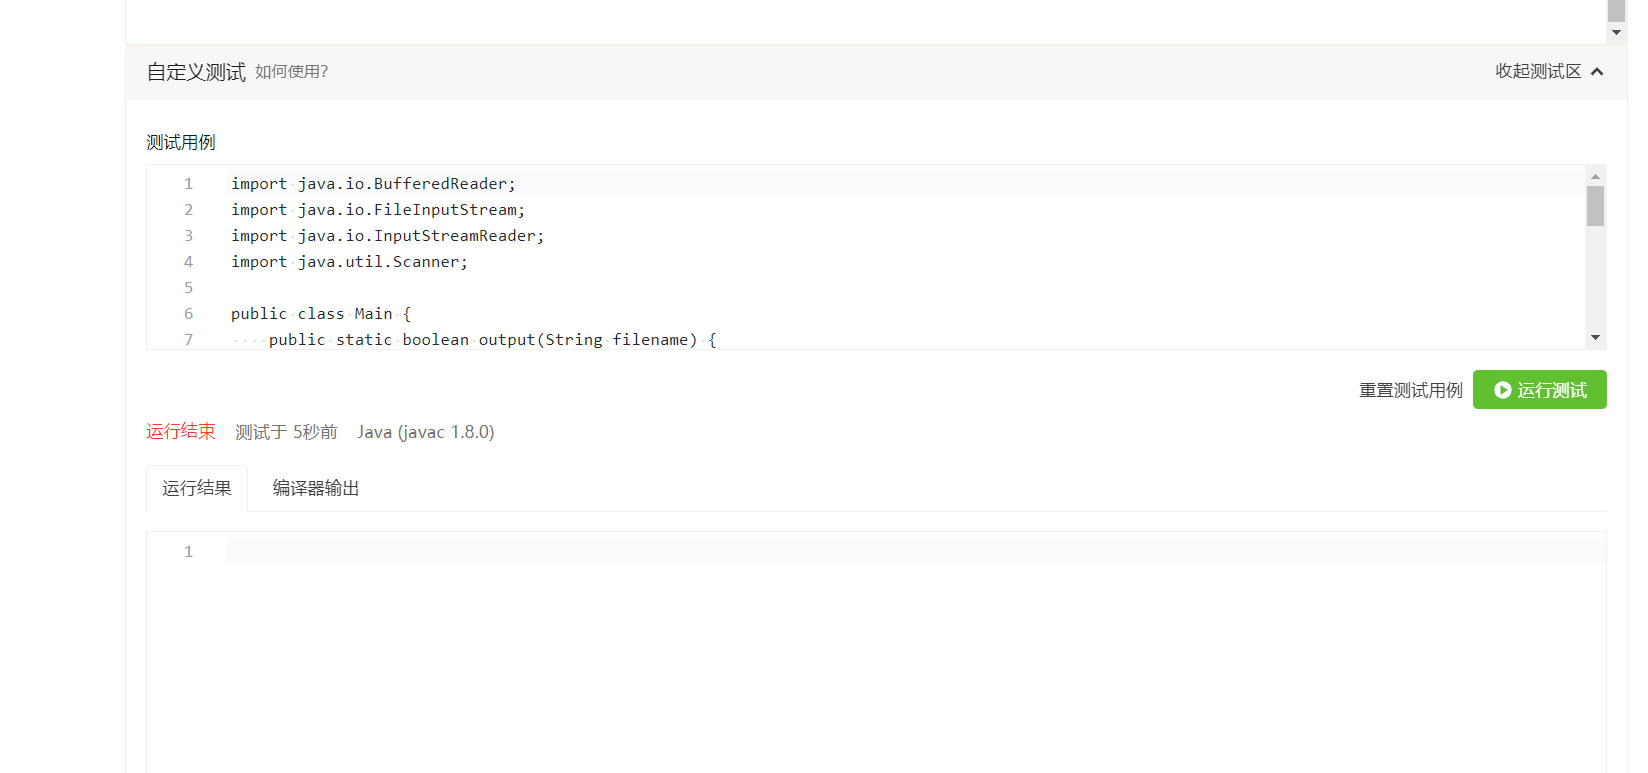Click the 测试于 5秒前 timestamp
Screen dimensions: 1648x773
click(x=286, y=432)
